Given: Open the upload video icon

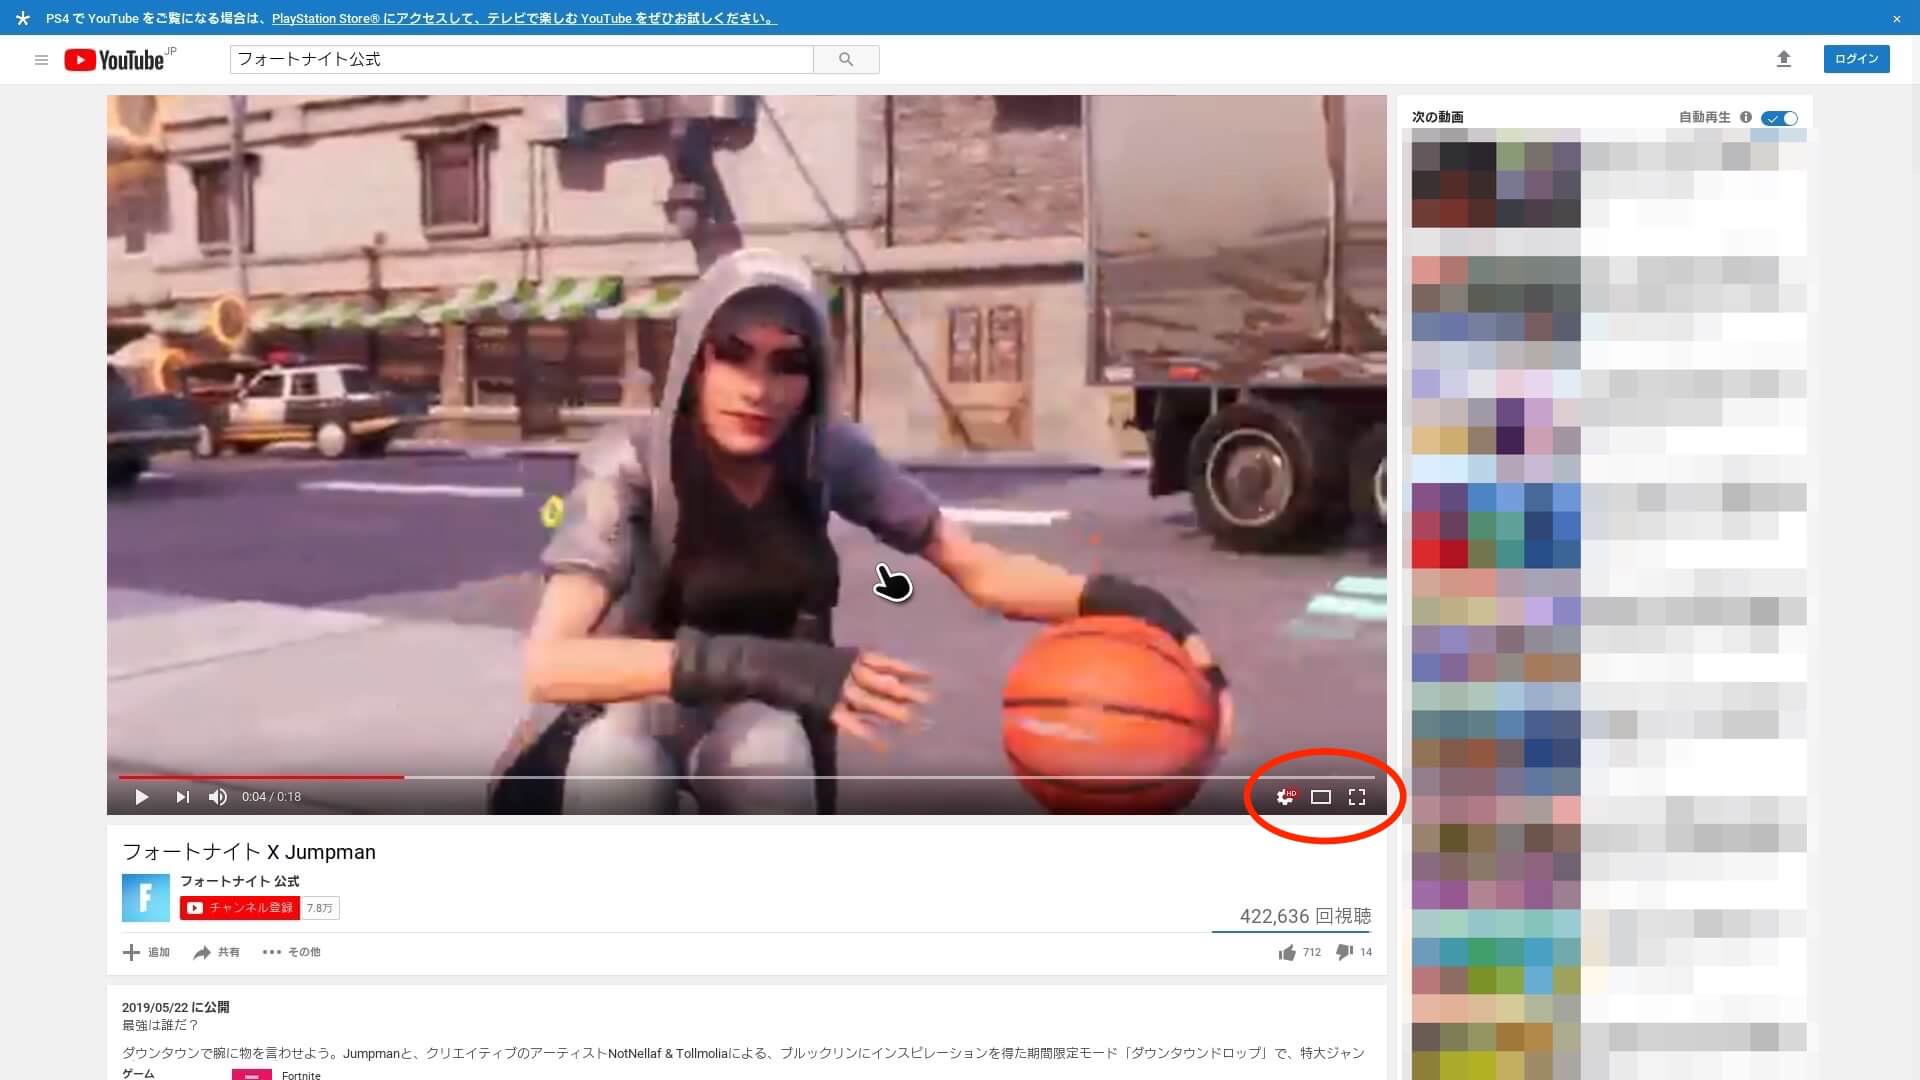Looking at the screenshot, I should tap(1783, 59).
